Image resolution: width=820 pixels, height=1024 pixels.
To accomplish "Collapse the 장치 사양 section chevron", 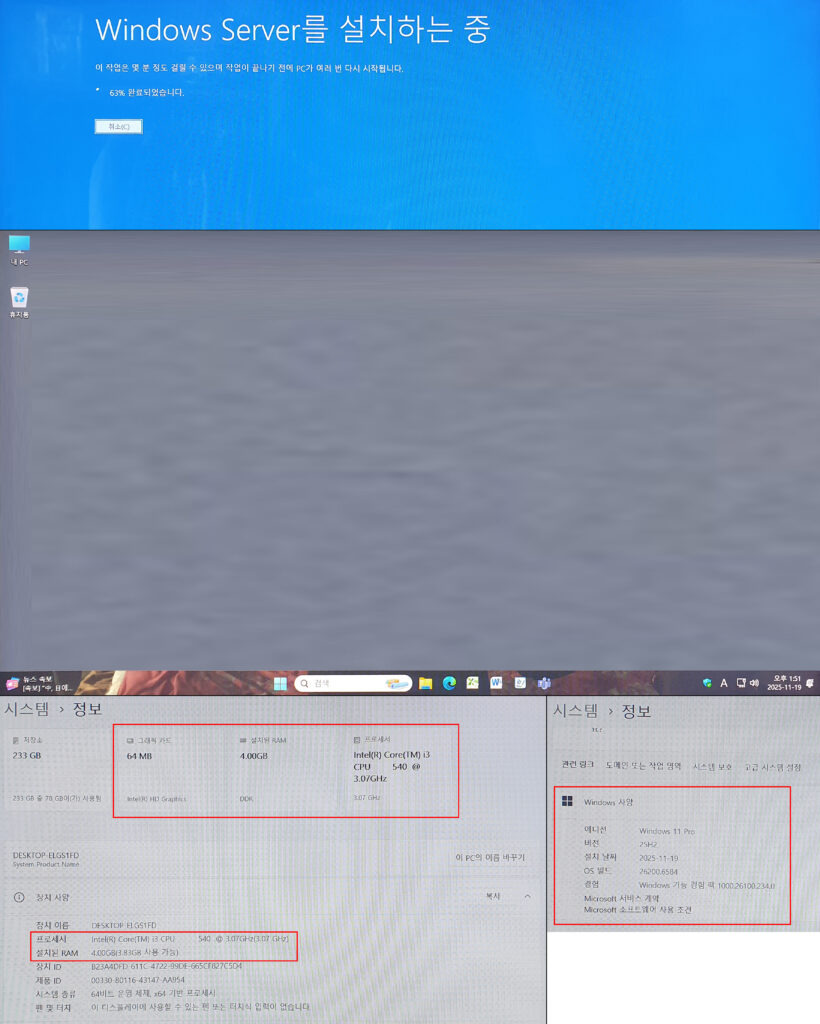I will (x=527, y=897).
